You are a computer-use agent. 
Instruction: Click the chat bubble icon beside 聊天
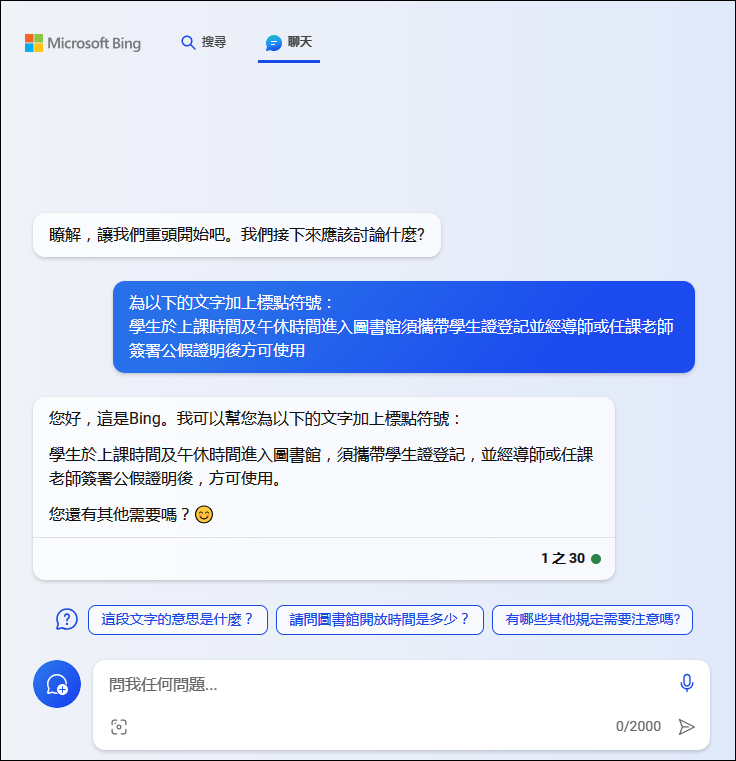[273, 43]
